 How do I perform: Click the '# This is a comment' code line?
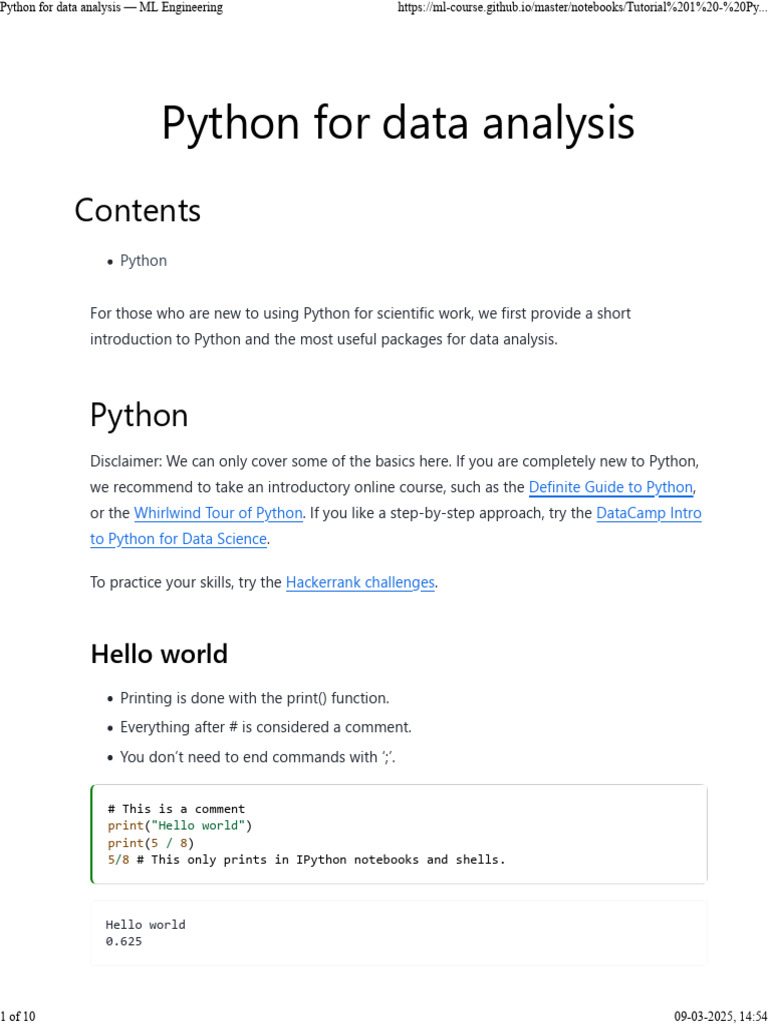pyautogui.click(x=176, y=809)
